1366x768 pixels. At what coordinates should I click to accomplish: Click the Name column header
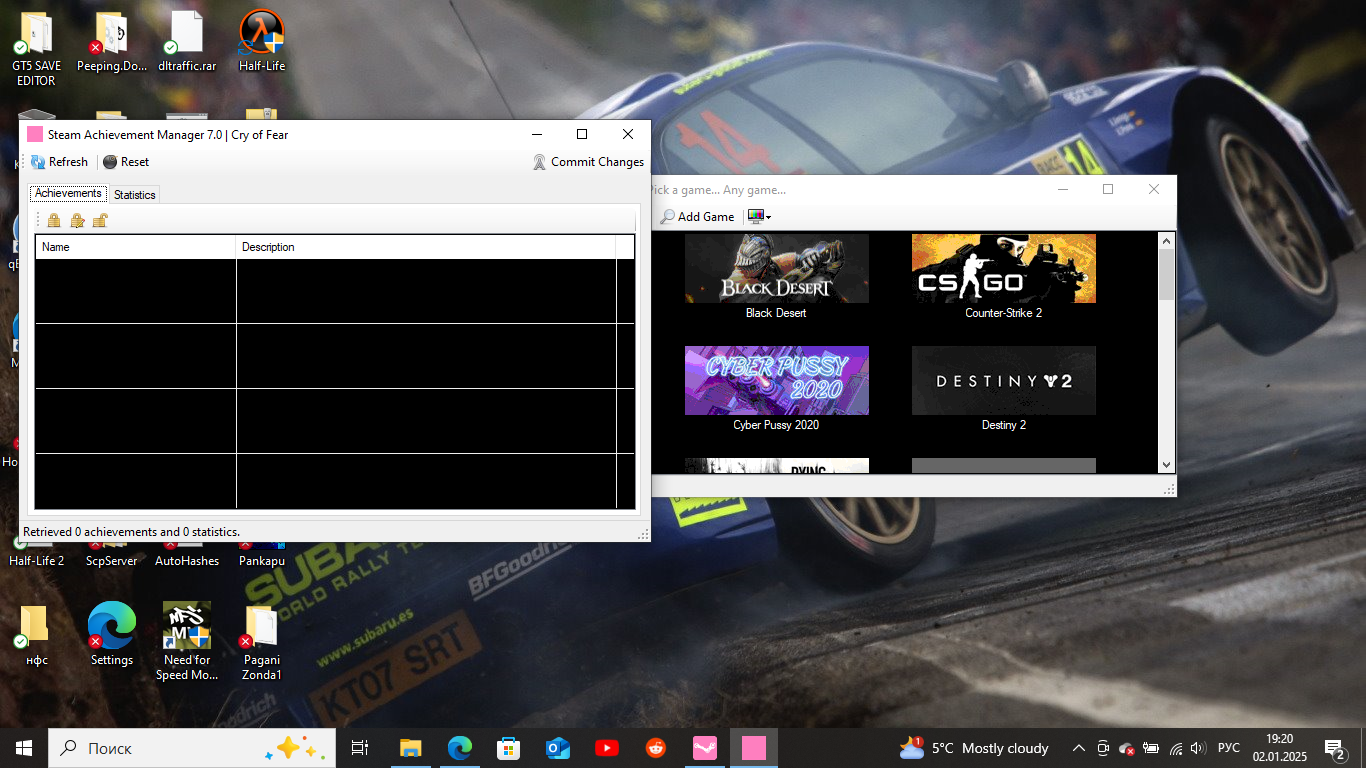click(135, 247)
